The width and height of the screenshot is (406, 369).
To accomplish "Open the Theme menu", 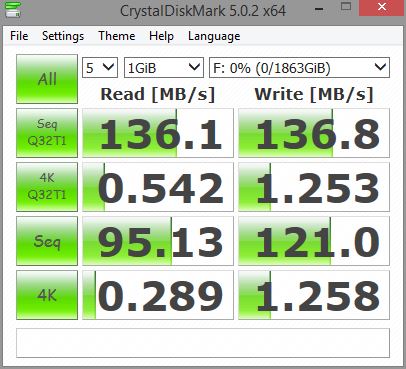I will [x=117, y=36].
